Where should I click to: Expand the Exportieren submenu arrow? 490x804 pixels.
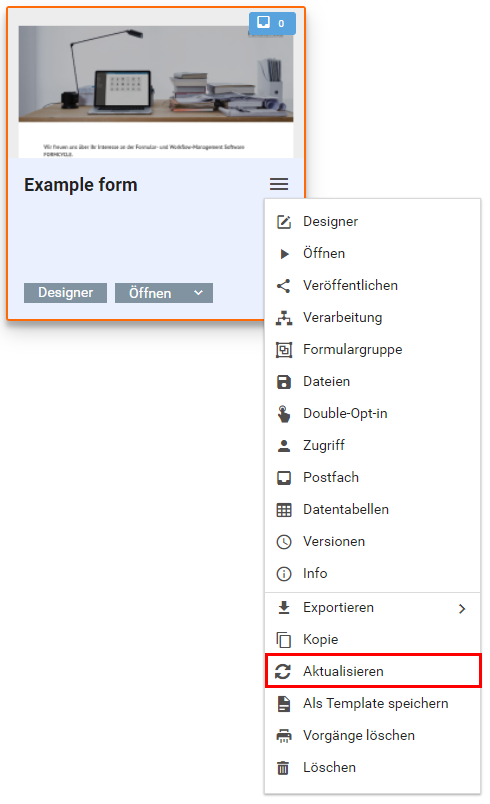coord(462,608)
